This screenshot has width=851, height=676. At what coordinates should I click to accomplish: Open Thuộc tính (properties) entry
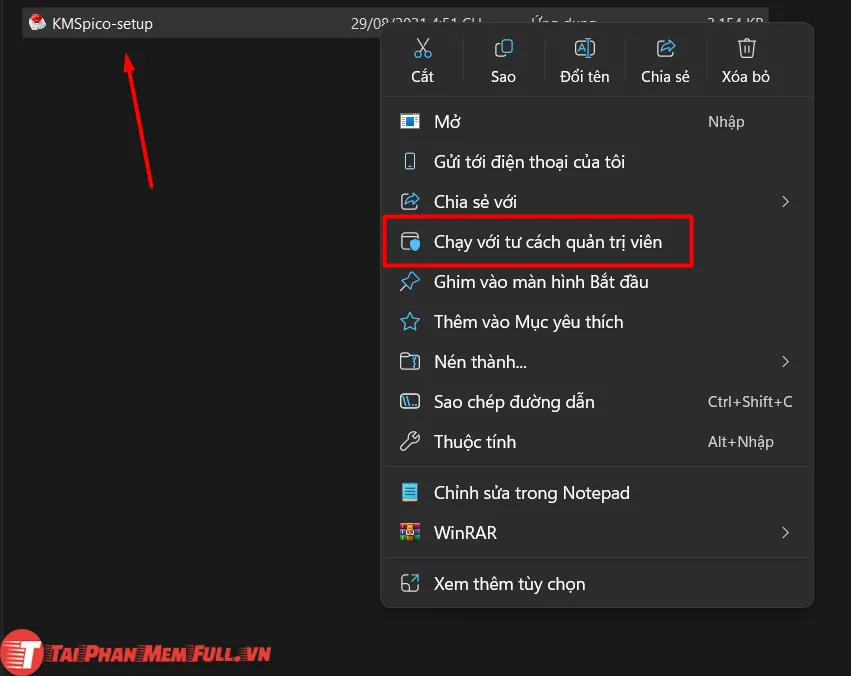click(x=474, y=442)
